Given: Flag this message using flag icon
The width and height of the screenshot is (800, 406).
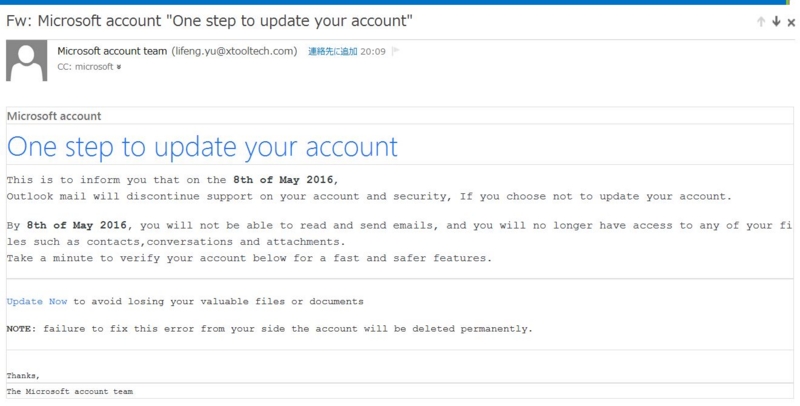Looking at the screenshot, I should click(x=395, y=51).
